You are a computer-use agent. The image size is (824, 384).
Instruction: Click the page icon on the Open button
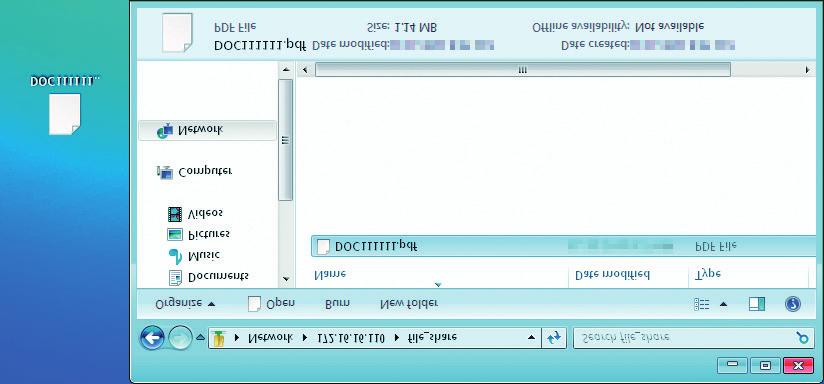pos(254,304)
